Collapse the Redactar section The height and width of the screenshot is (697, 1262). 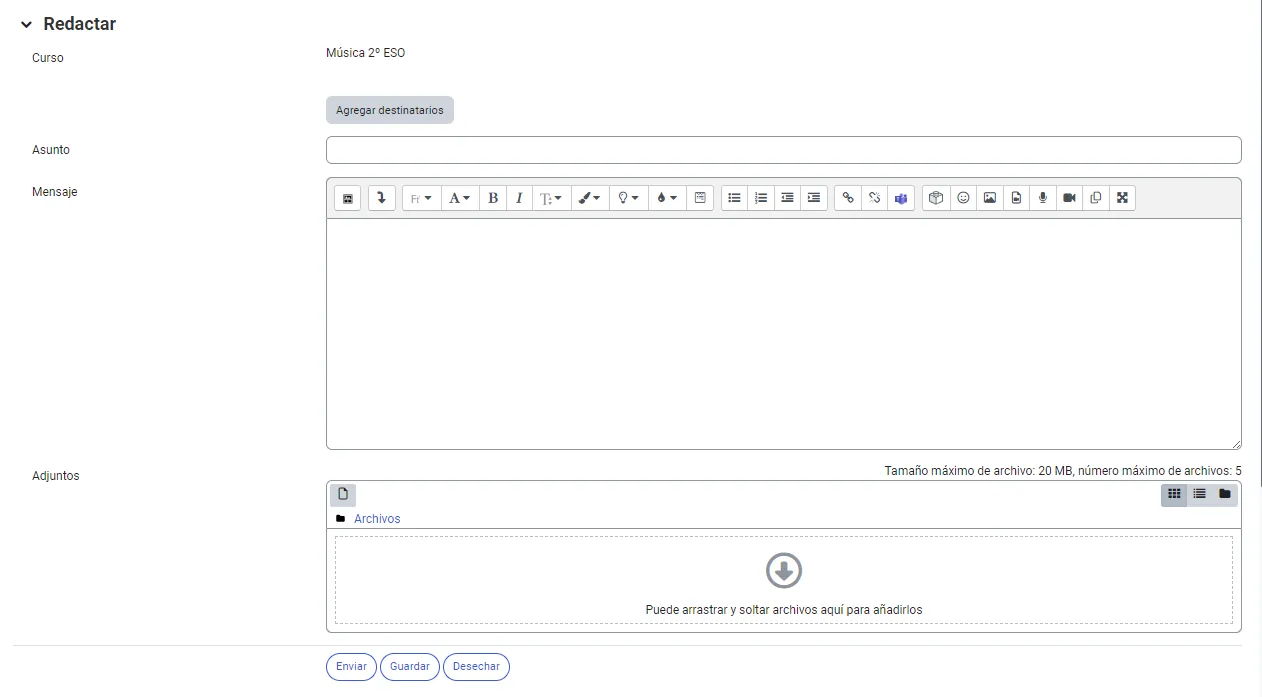pos(25,23)
